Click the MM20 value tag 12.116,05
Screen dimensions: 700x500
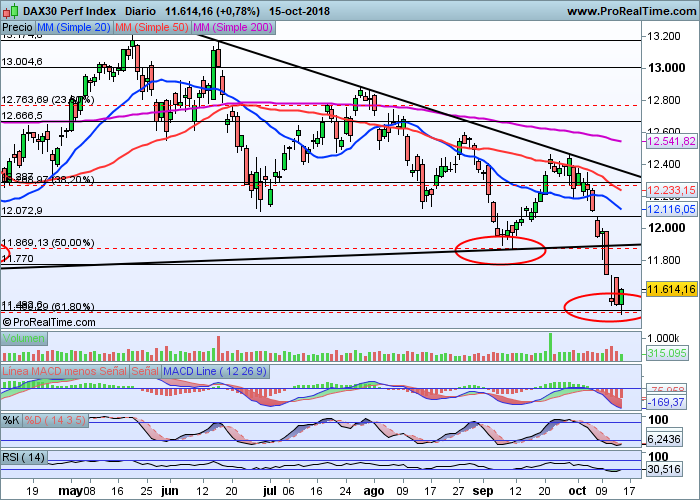click(x=671, y=209)
